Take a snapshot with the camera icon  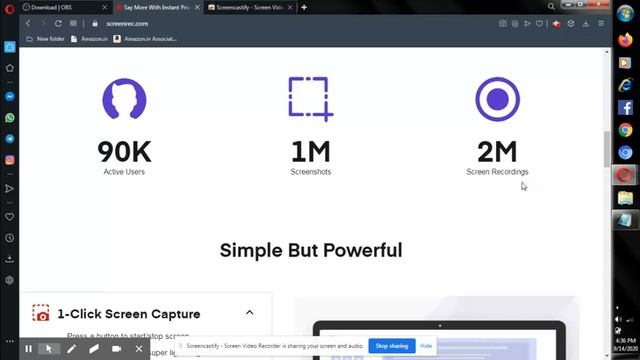(x=502, y=24)
